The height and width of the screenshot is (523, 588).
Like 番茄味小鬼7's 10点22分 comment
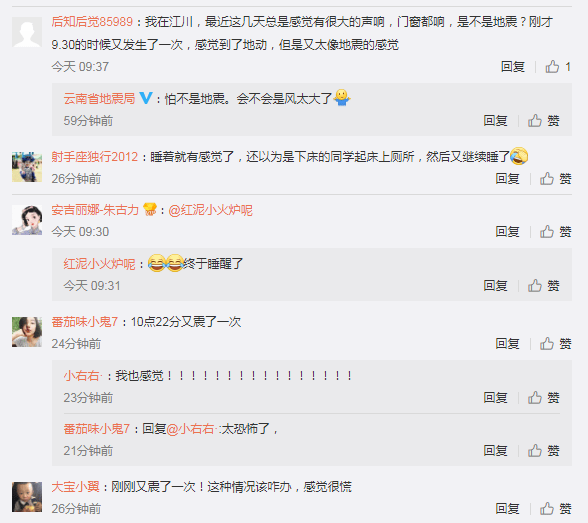click(555, 343)
